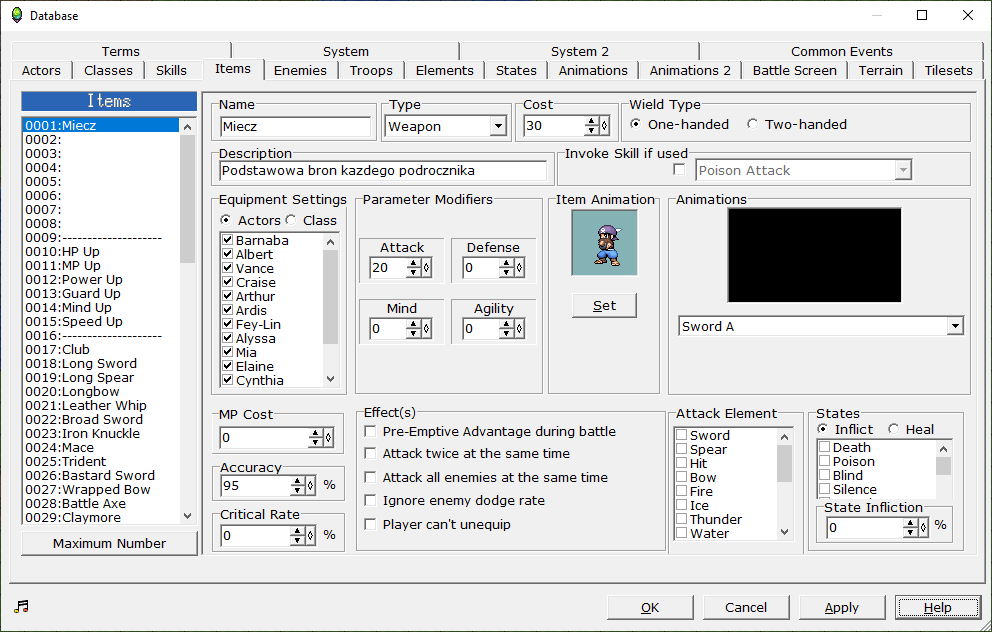Click the Cost up/down stepper arrows
Image resolution: width=992 pixels, height=632 pixels.
tap(592, 126)
